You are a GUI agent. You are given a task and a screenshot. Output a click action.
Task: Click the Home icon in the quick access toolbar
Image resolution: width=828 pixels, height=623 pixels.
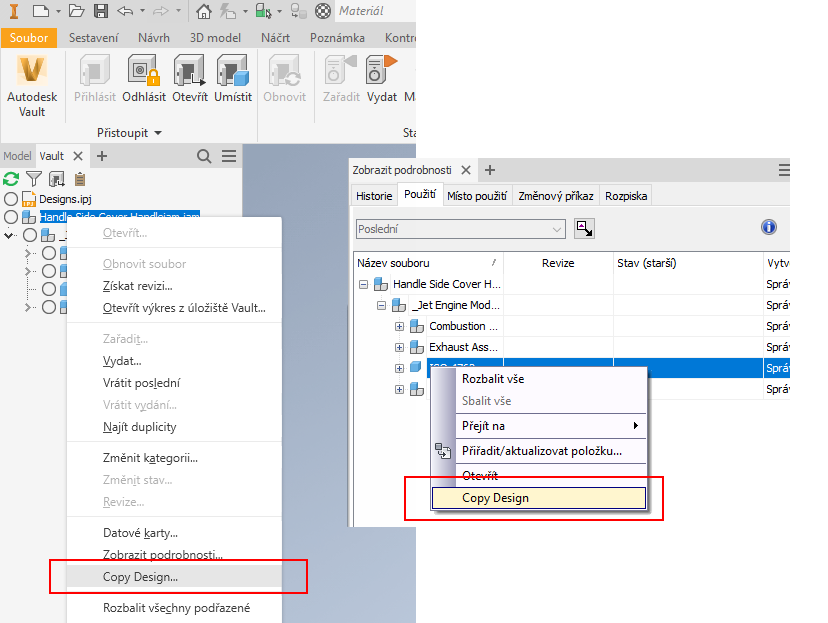203,11
